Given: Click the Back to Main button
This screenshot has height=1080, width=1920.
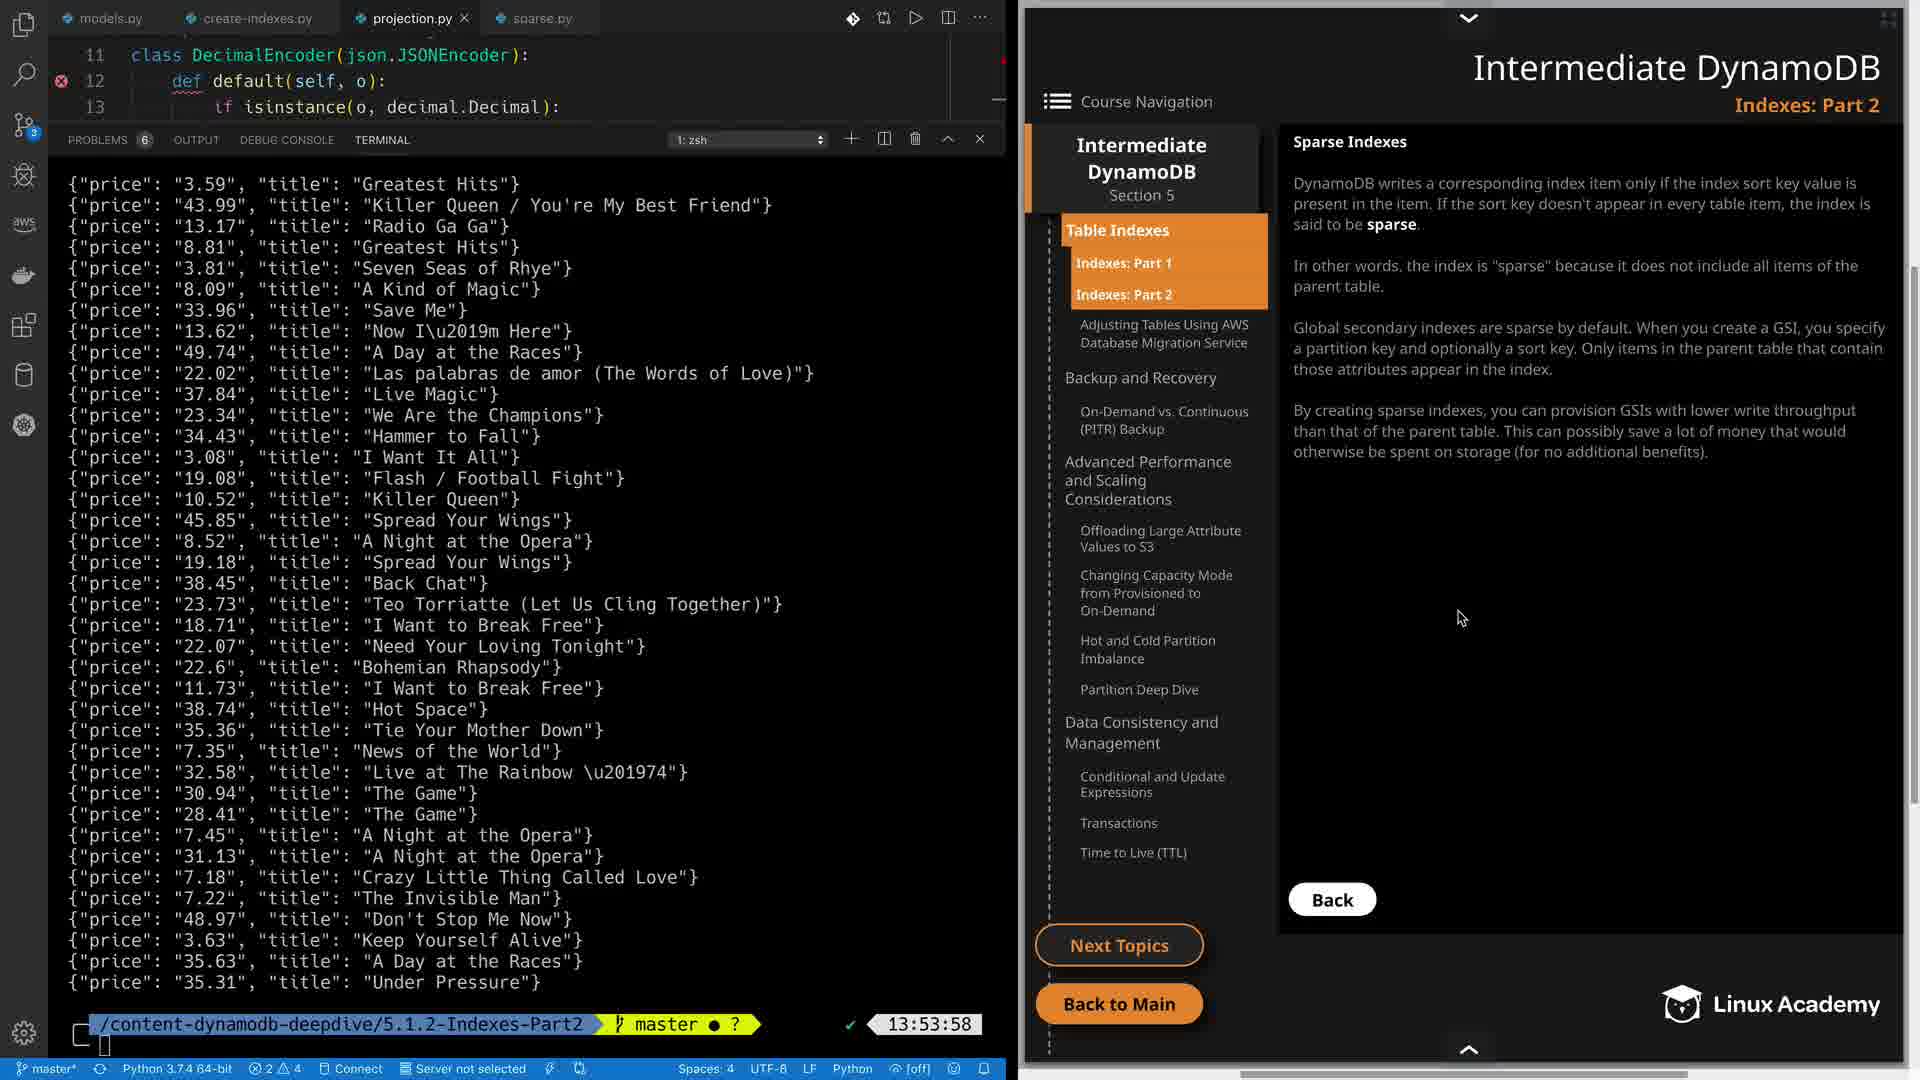Looking at the screenshot, I should pyautogui.click(x=1119, y=1004).
